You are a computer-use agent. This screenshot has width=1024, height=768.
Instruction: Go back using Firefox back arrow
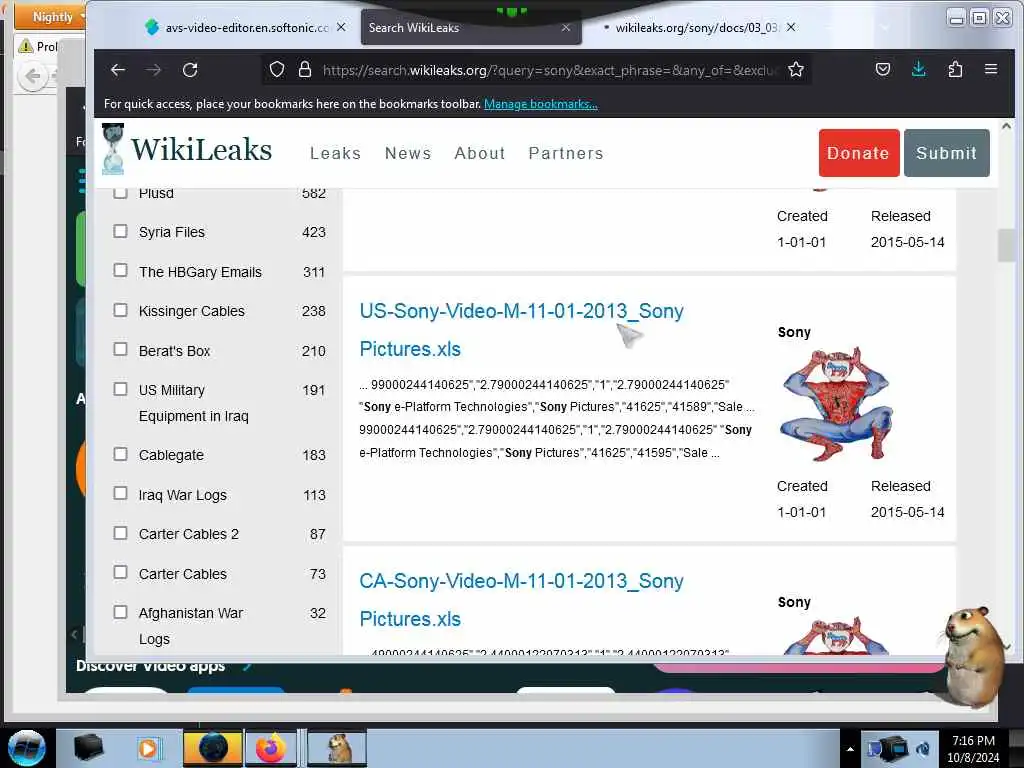pyautogui.click(x=118, y=70)
